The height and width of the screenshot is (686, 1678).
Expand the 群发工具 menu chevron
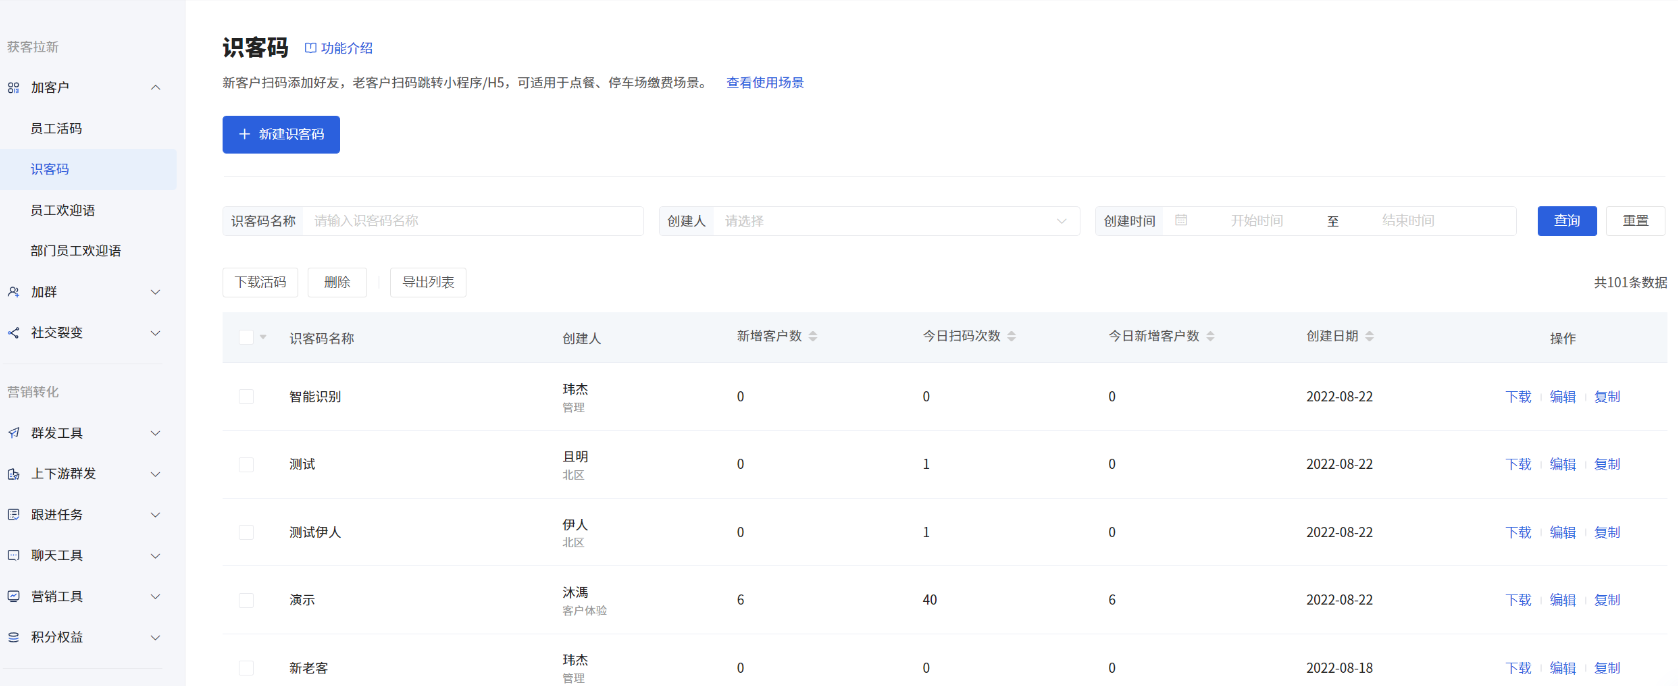click(155, 433)
